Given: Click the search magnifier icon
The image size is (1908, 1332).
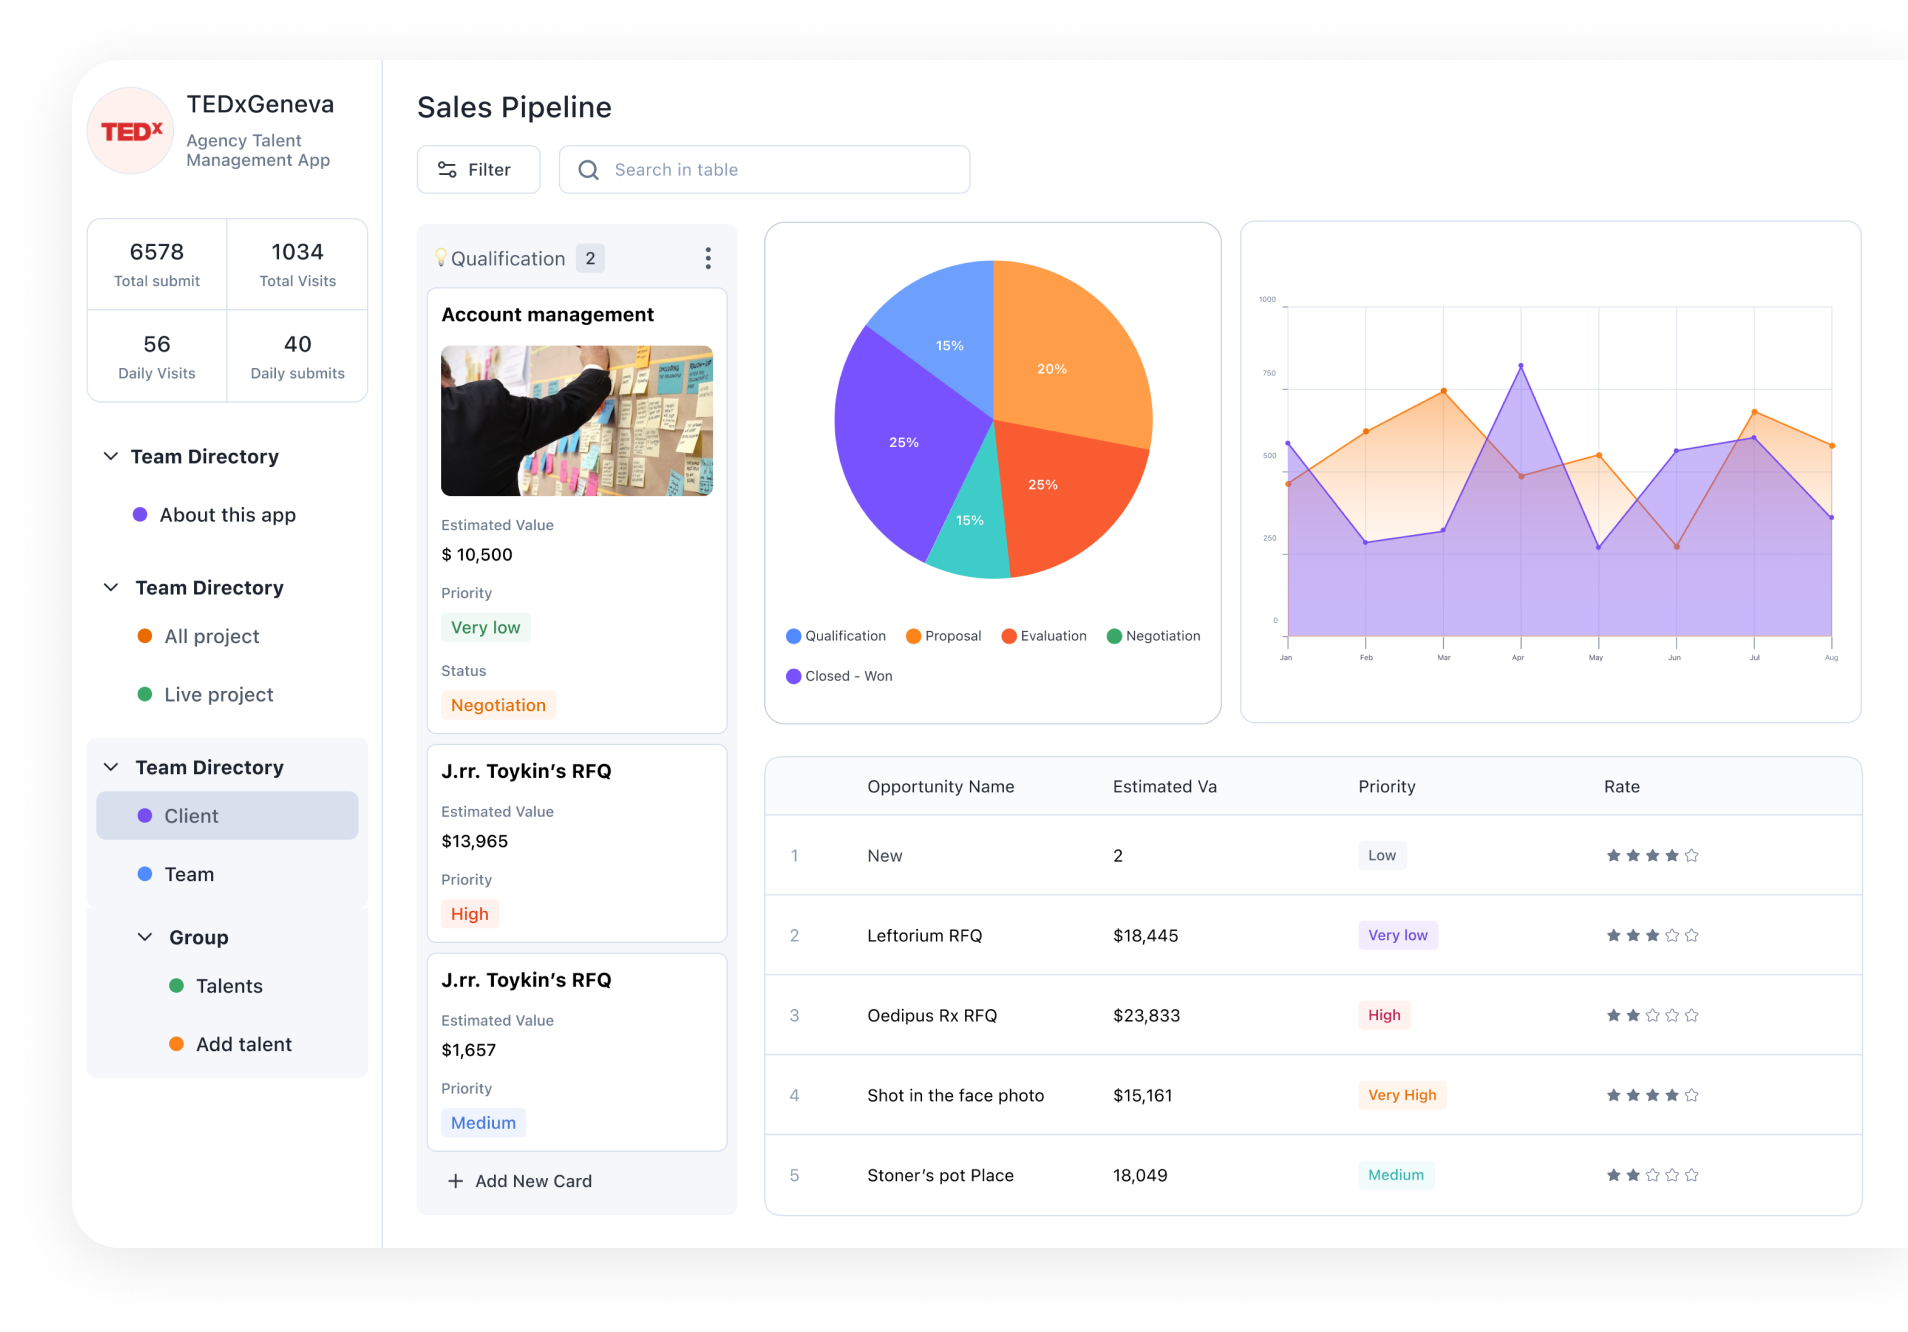Looking at the screenshot, I should pos(590,170).
